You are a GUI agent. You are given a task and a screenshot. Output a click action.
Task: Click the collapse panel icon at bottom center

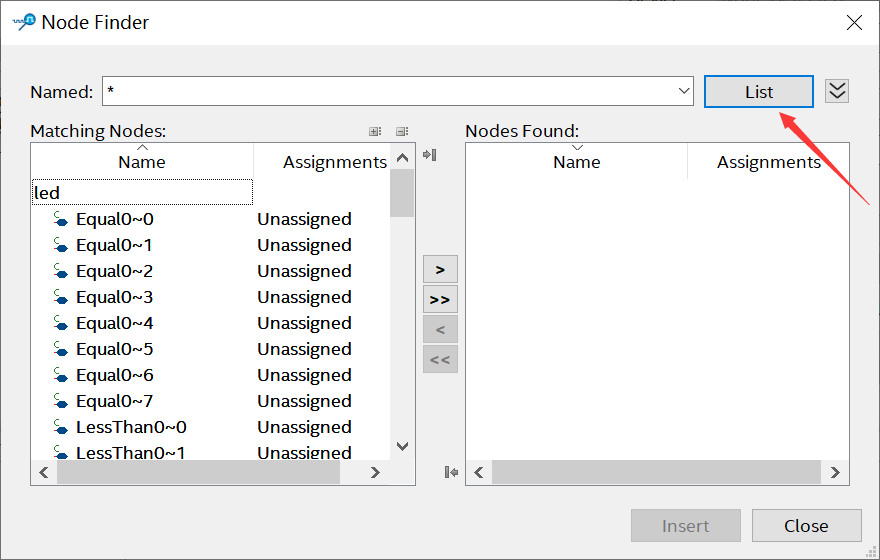pyautogui.click(x=452, y=472)
